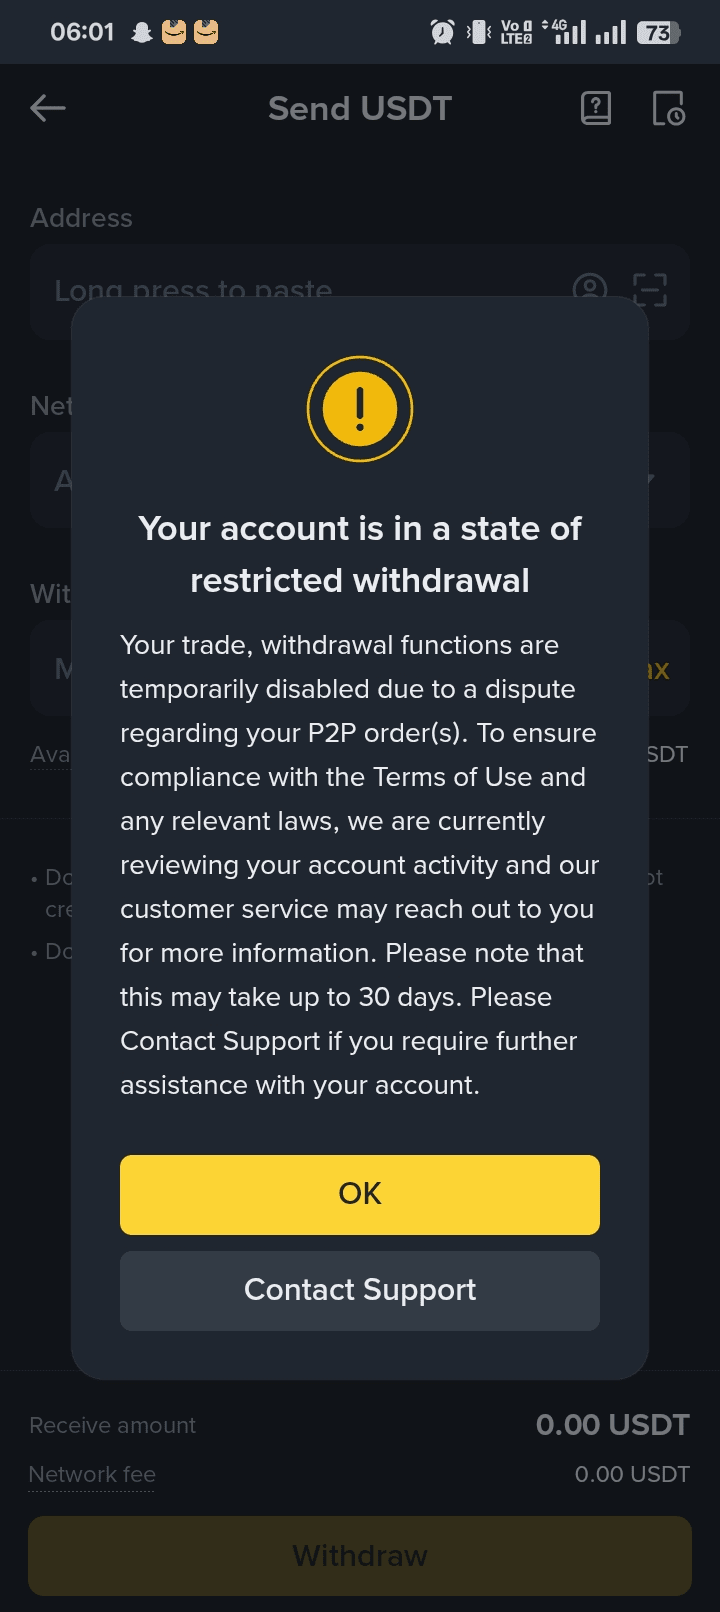Tap the back arrow
Screen dimensions: 720x1612
(48, 108)
